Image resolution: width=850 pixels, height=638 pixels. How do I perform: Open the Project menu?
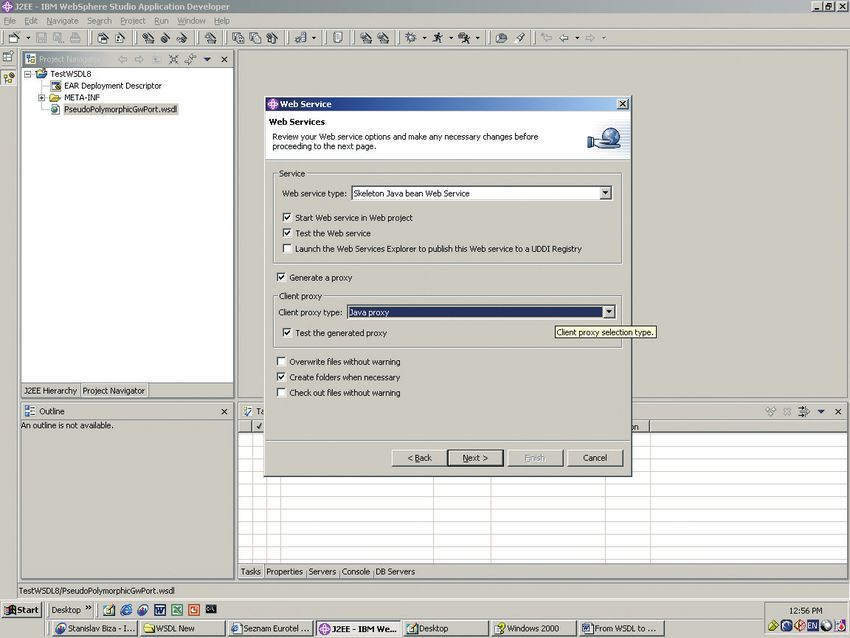(x=132, y=21)
